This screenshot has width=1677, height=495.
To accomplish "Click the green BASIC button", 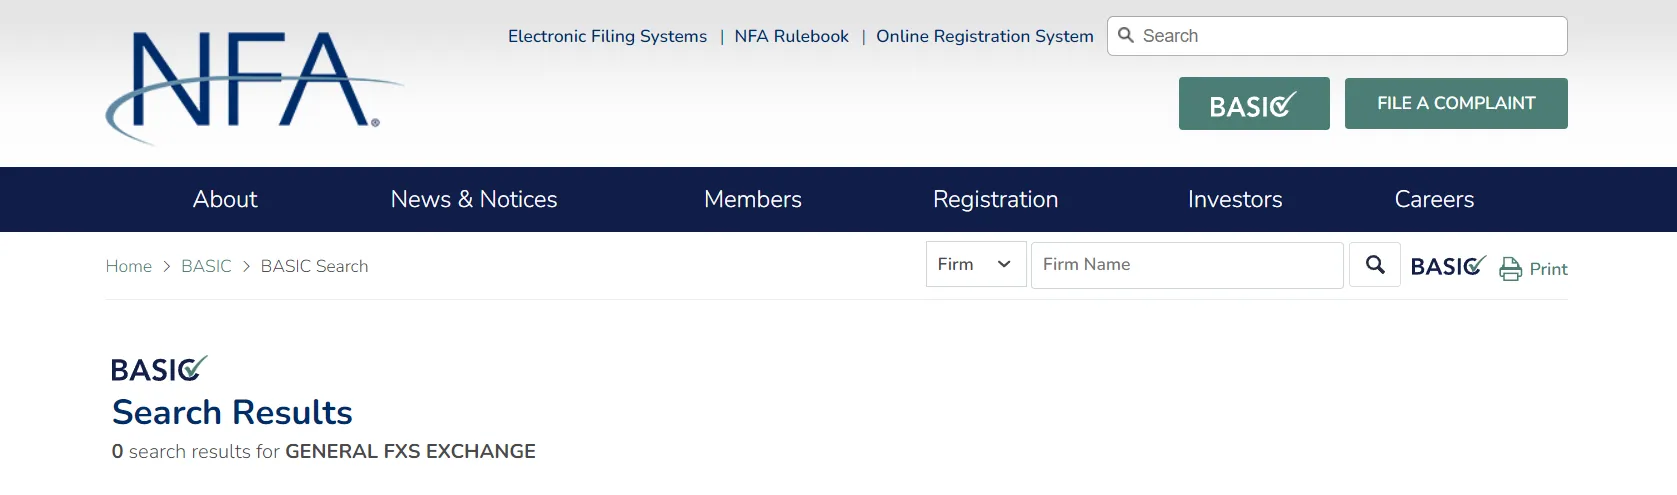I will [1254, 103].
